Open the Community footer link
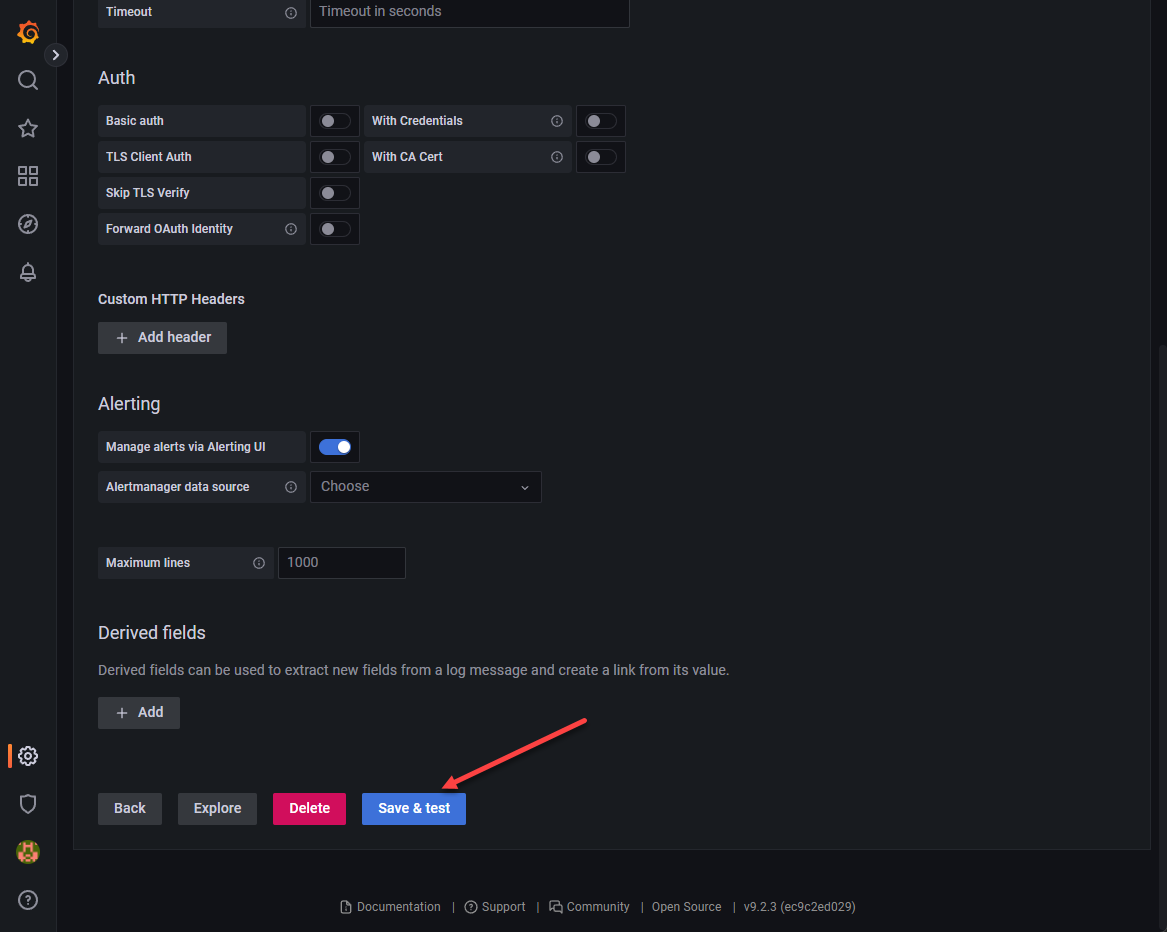 589,907
